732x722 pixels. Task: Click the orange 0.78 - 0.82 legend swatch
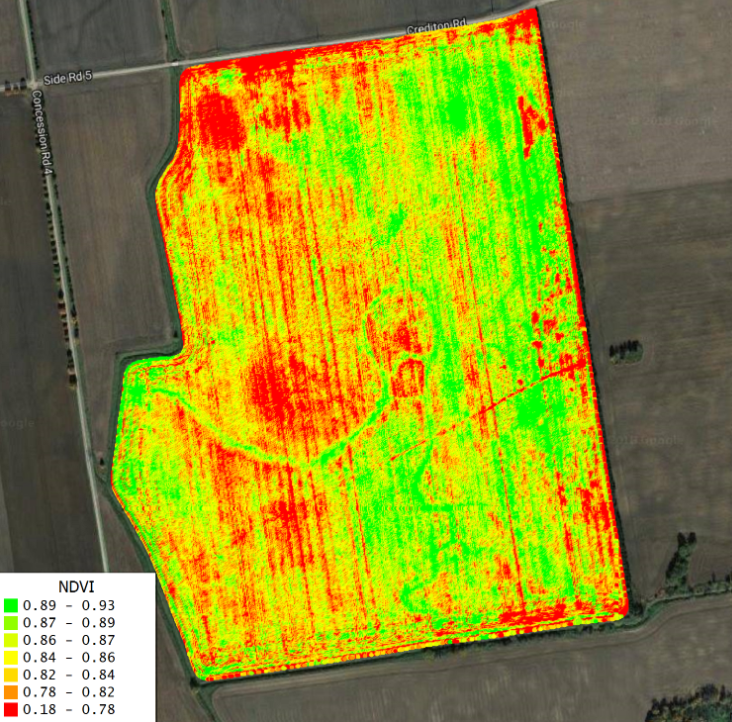tap(11, 692)
